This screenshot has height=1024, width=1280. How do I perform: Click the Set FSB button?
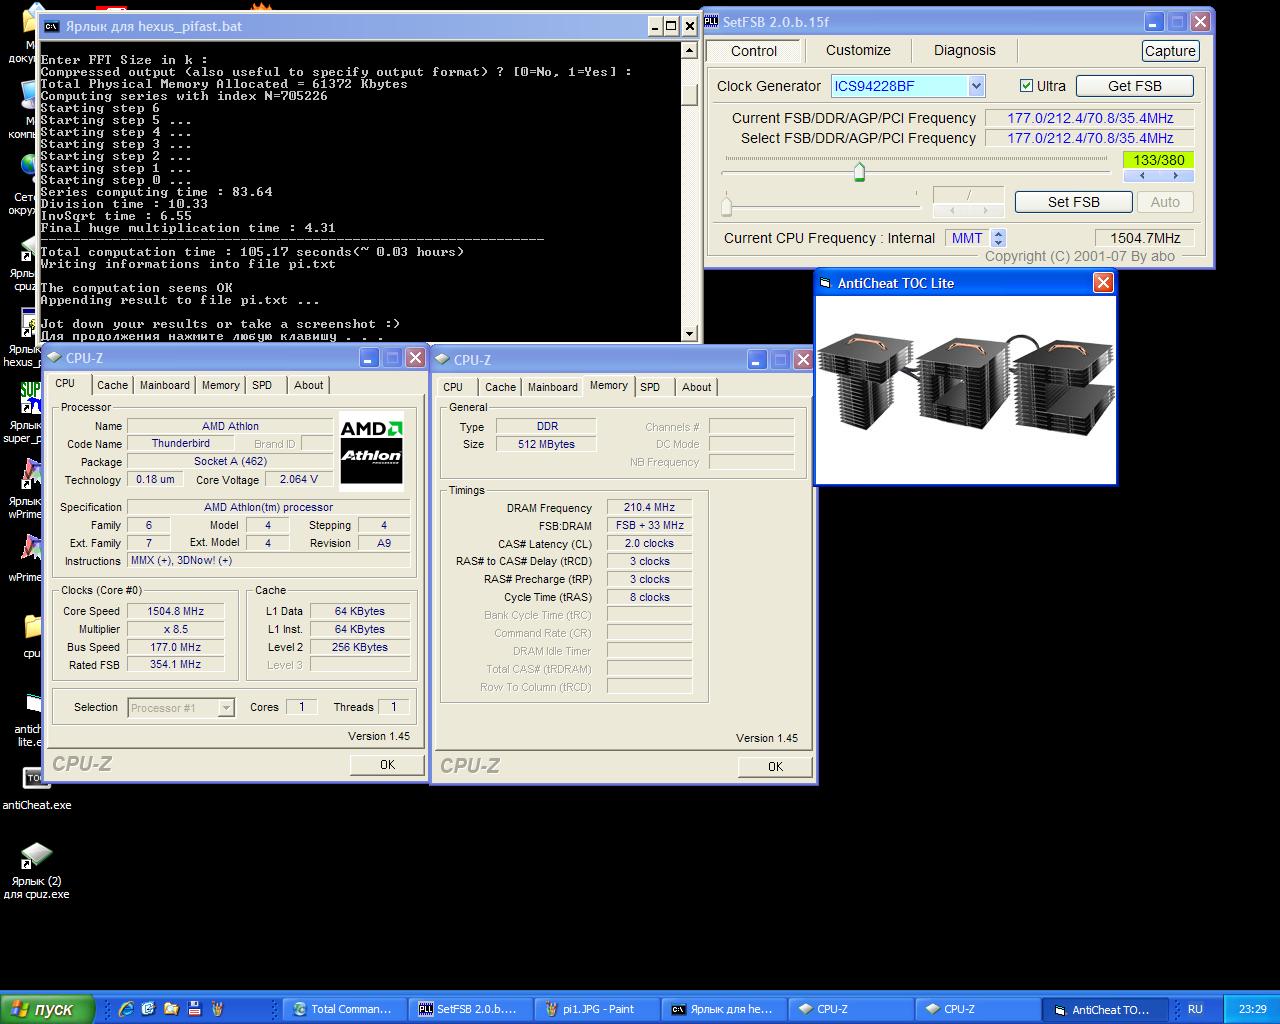click(x=1074, y=202)
